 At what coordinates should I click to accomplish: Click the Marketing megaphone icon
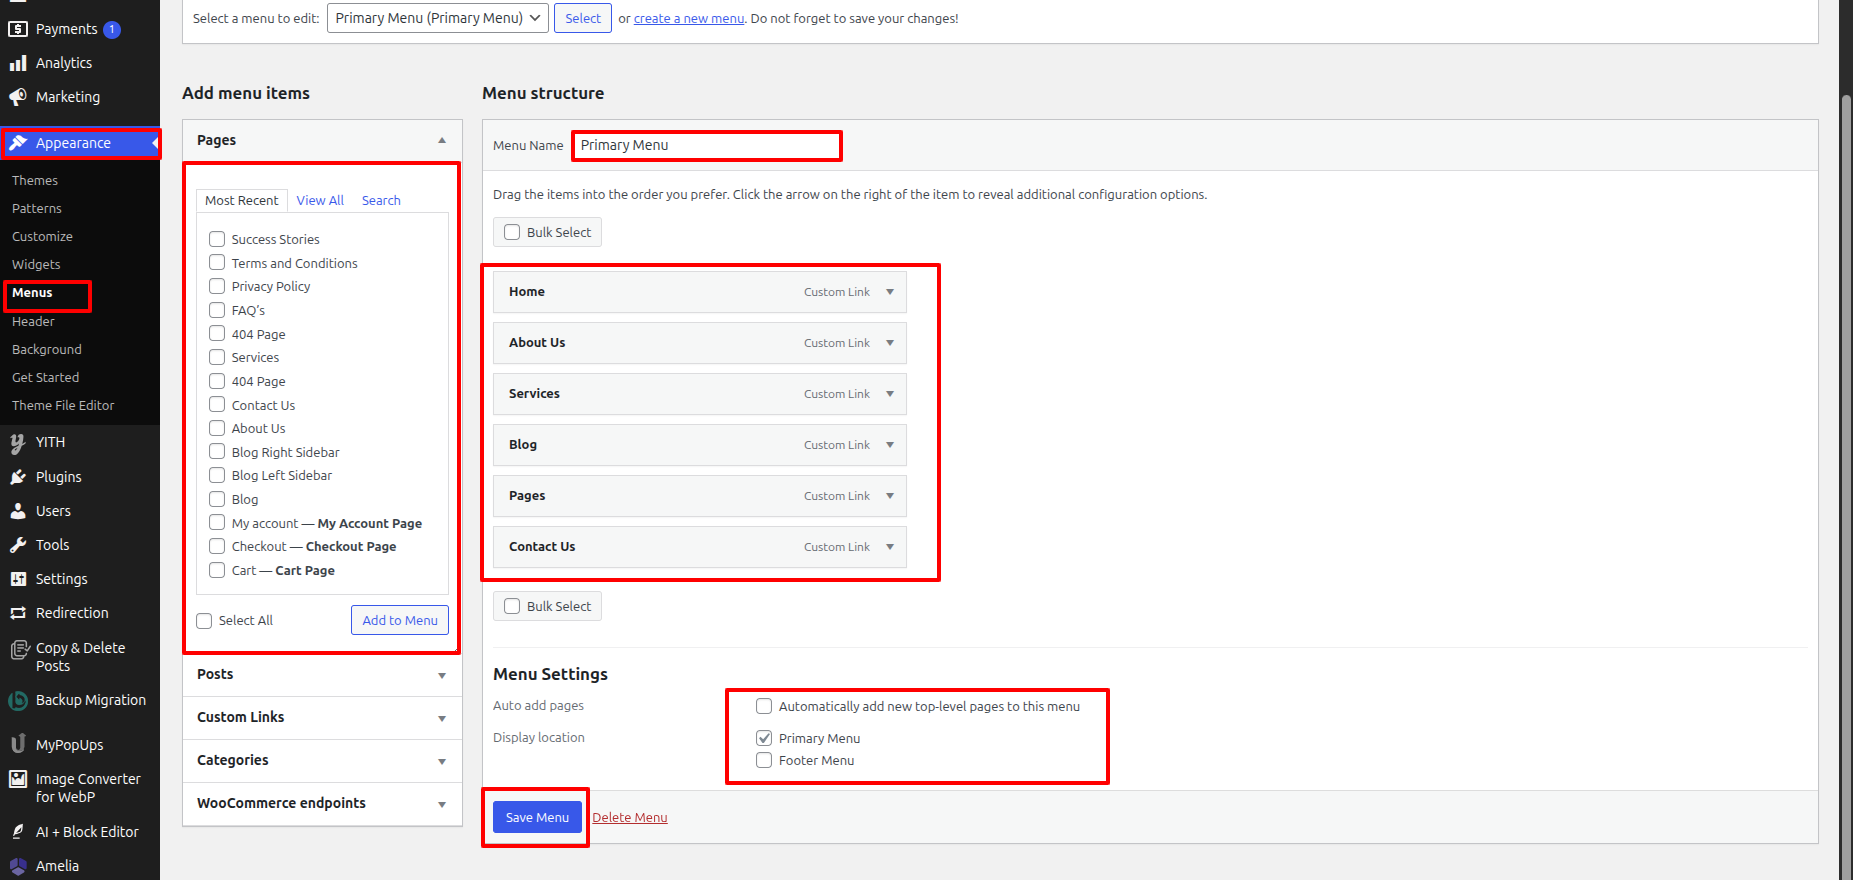pyautogui.click(x=18, y=97)
